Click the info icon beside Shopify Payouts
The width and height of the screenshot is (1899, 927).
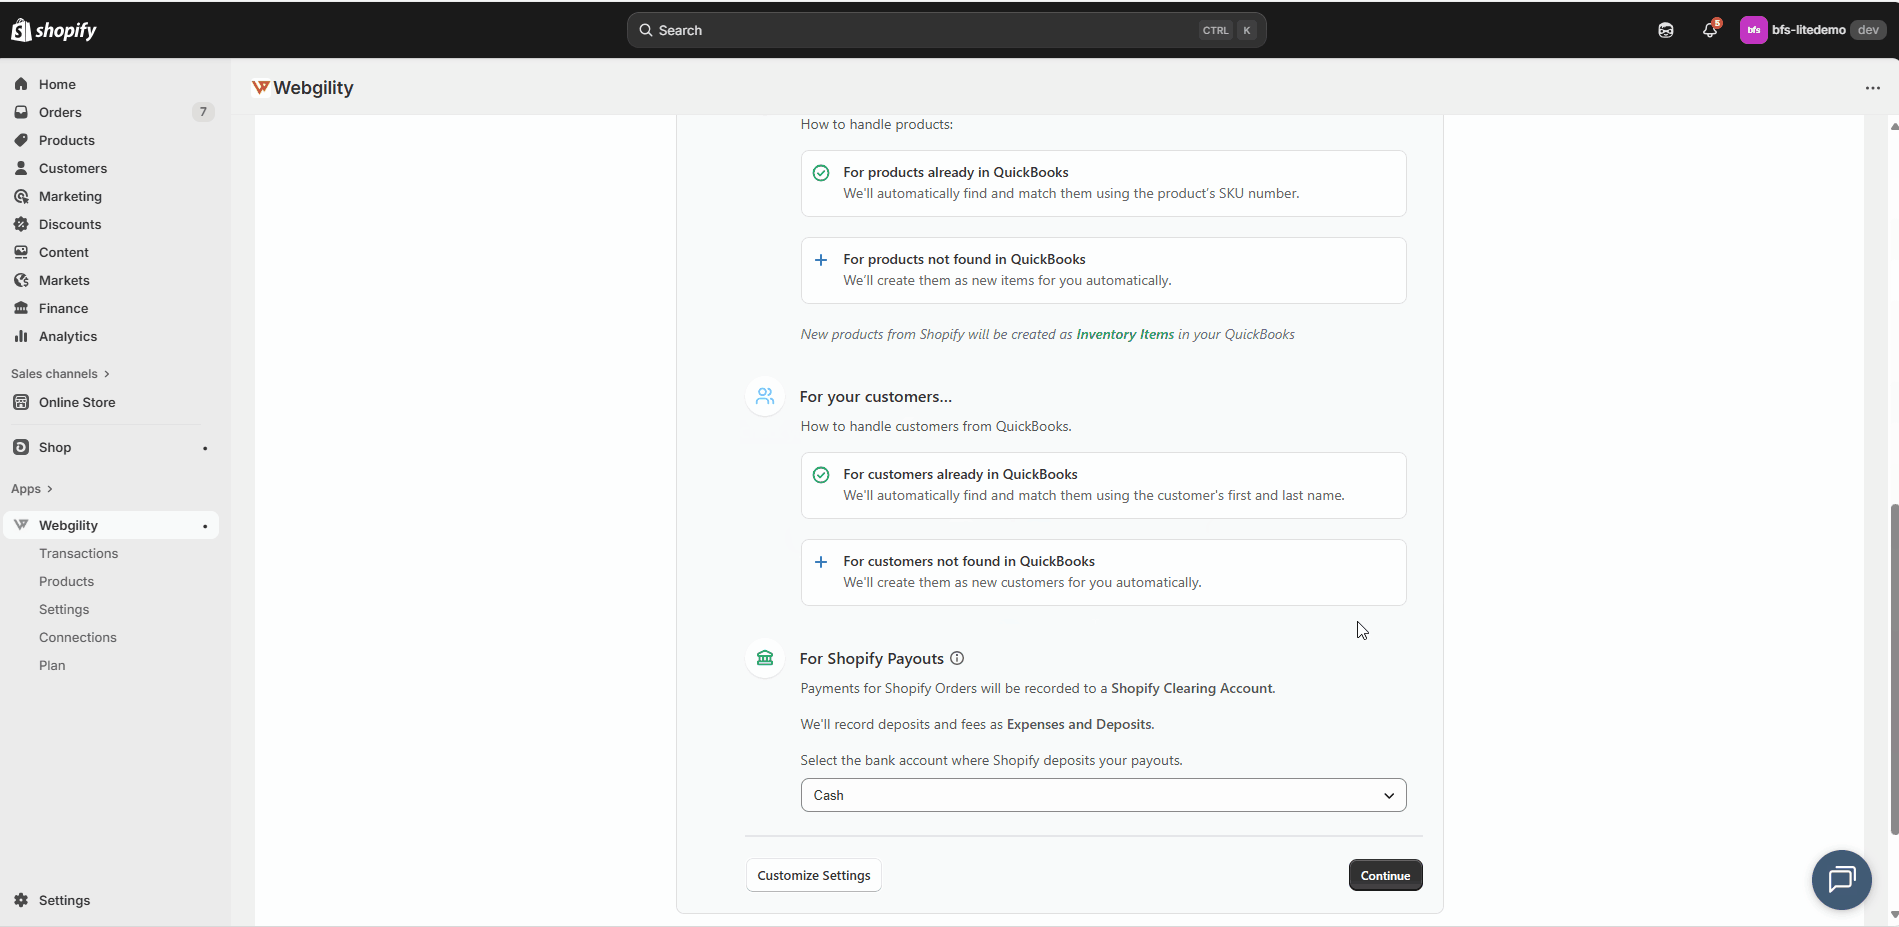(x=957, y=658)
